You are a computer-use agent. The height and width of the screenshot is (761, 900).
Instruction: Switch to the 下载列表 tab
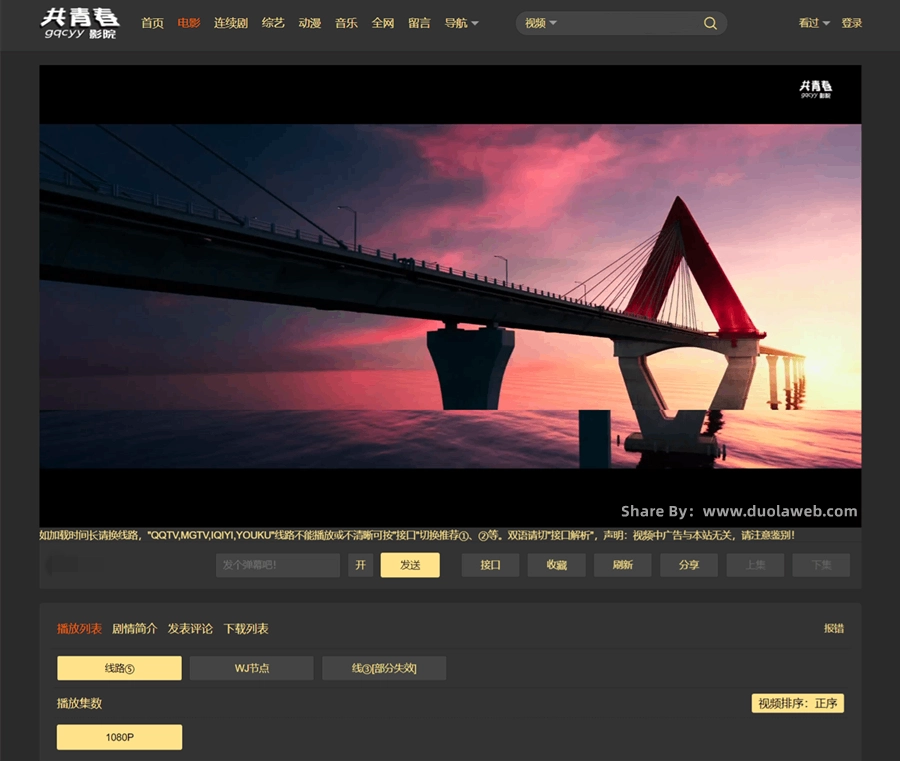[246, 629]
